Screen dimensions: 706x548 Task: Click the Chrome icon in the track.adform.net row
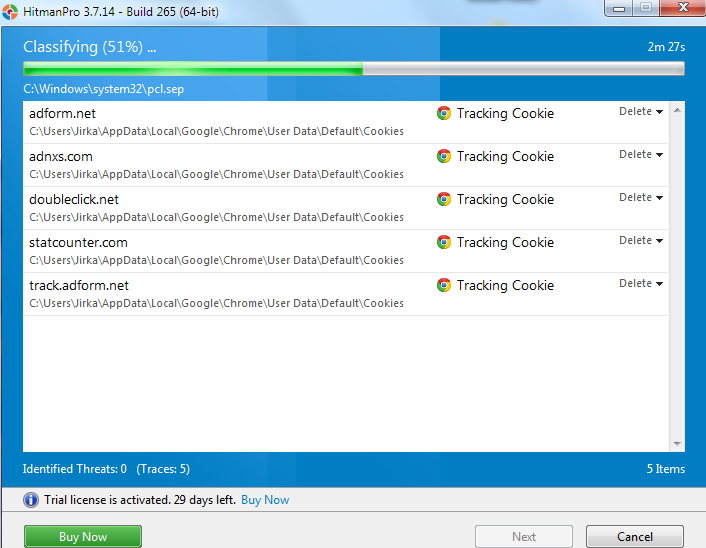444,285
